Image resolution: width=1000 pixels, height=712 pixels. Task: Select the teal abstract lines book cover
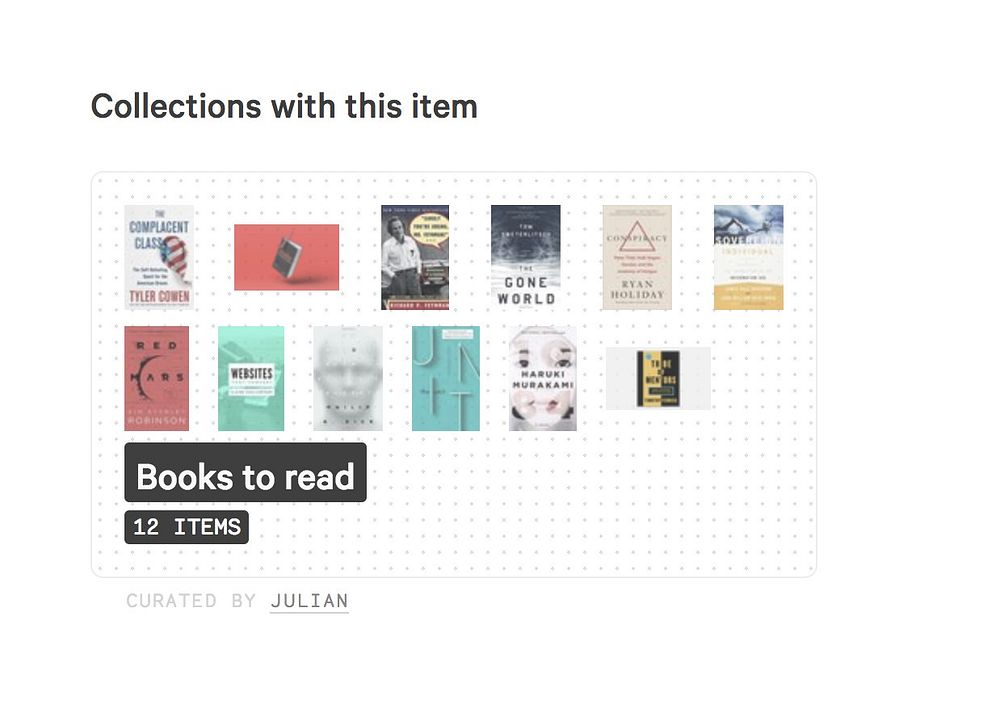pos(446,378)
